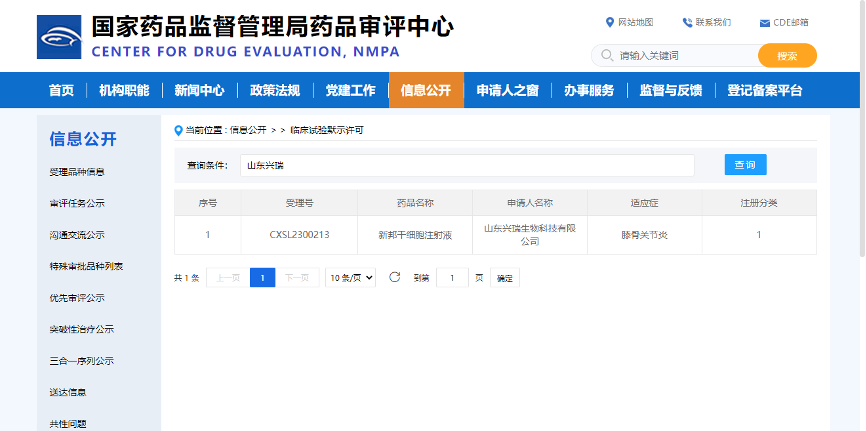Open sidebar item 沟通交流公示

(77, 235)
